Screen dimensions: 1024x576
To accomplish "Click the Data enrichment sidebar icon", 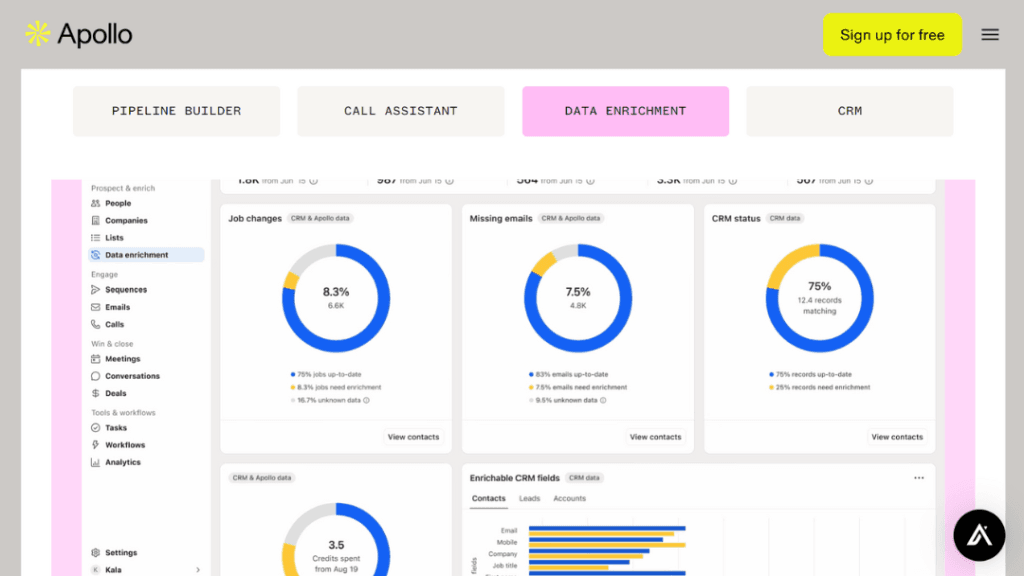I will (95, 255).
